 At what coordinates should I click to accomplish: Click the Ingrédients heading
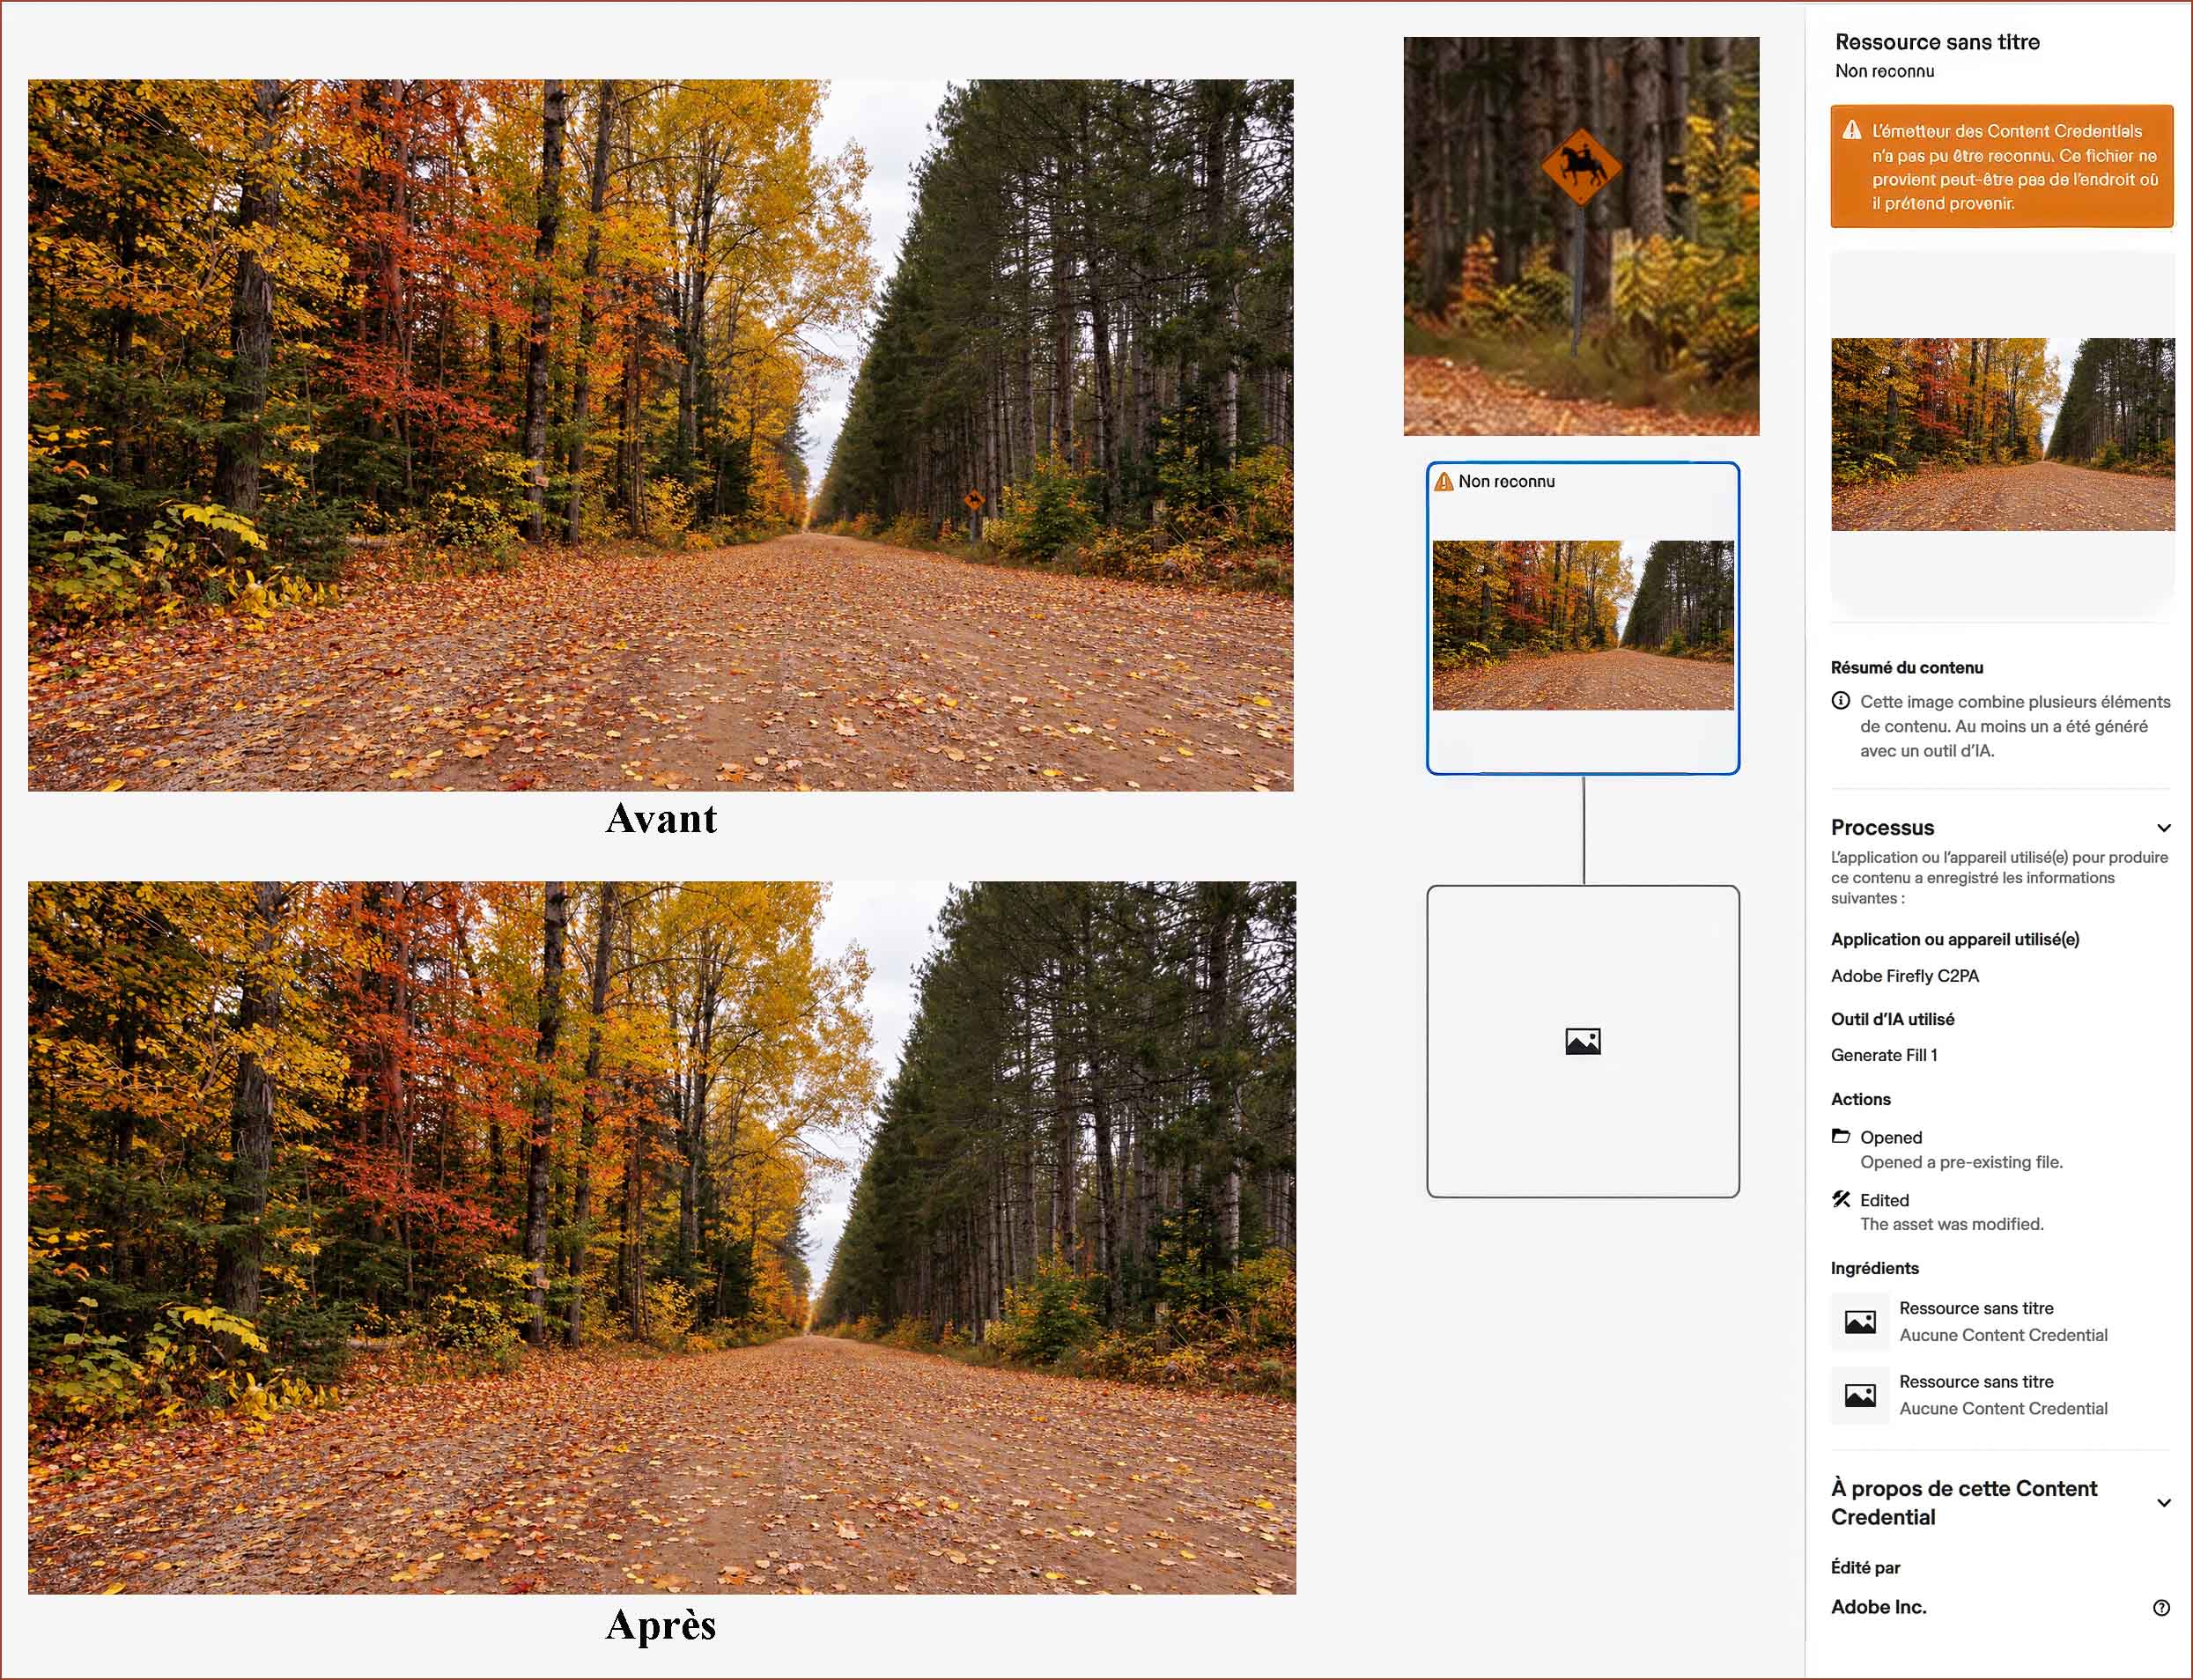click(1874, 1268)
